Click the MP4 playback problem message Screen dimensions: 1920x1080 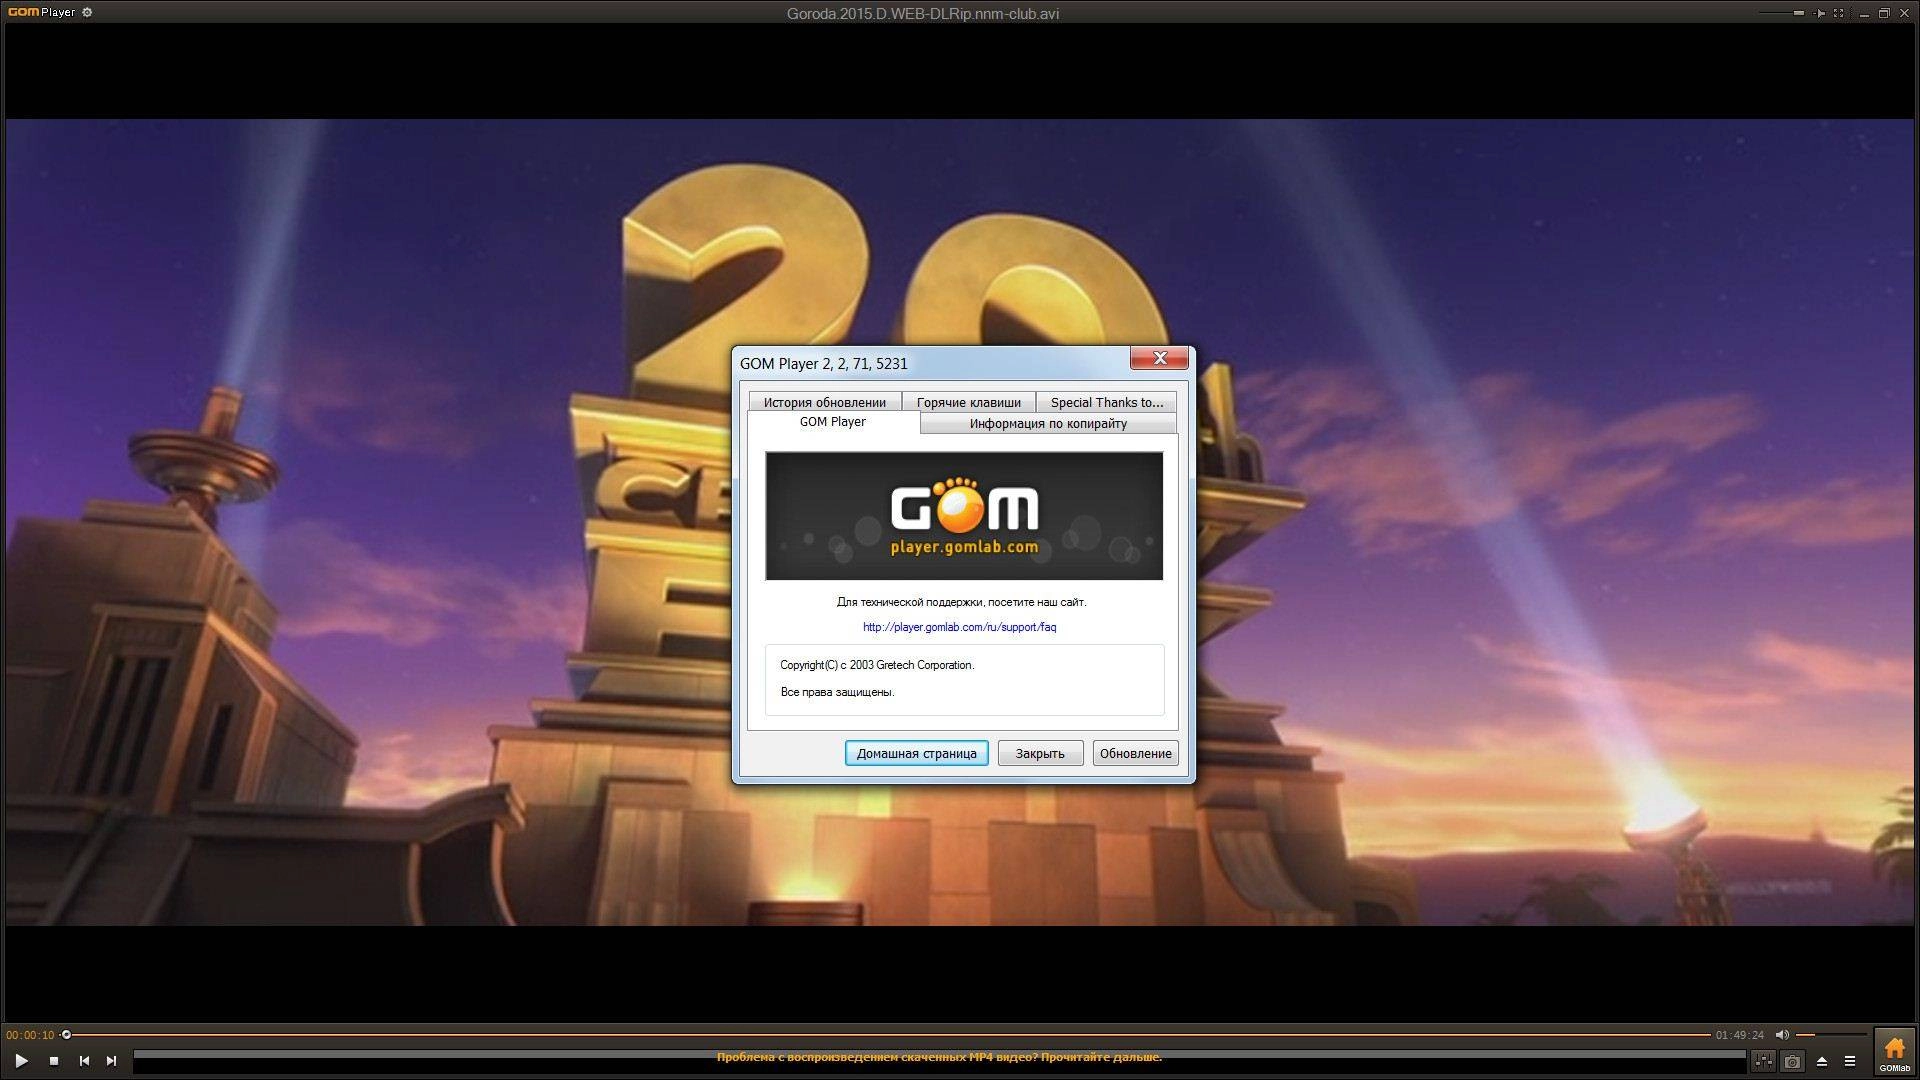(x=939, y=1057)
